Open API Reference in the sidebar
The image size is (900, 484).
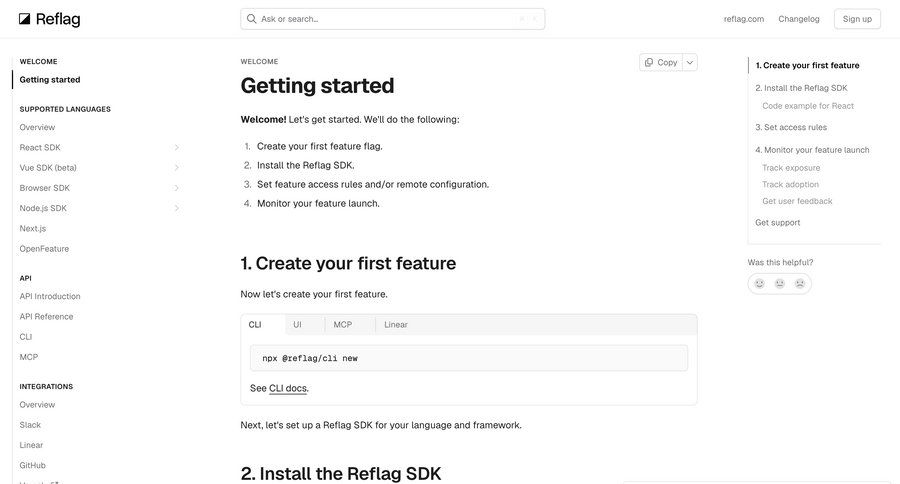coord(47,317)
